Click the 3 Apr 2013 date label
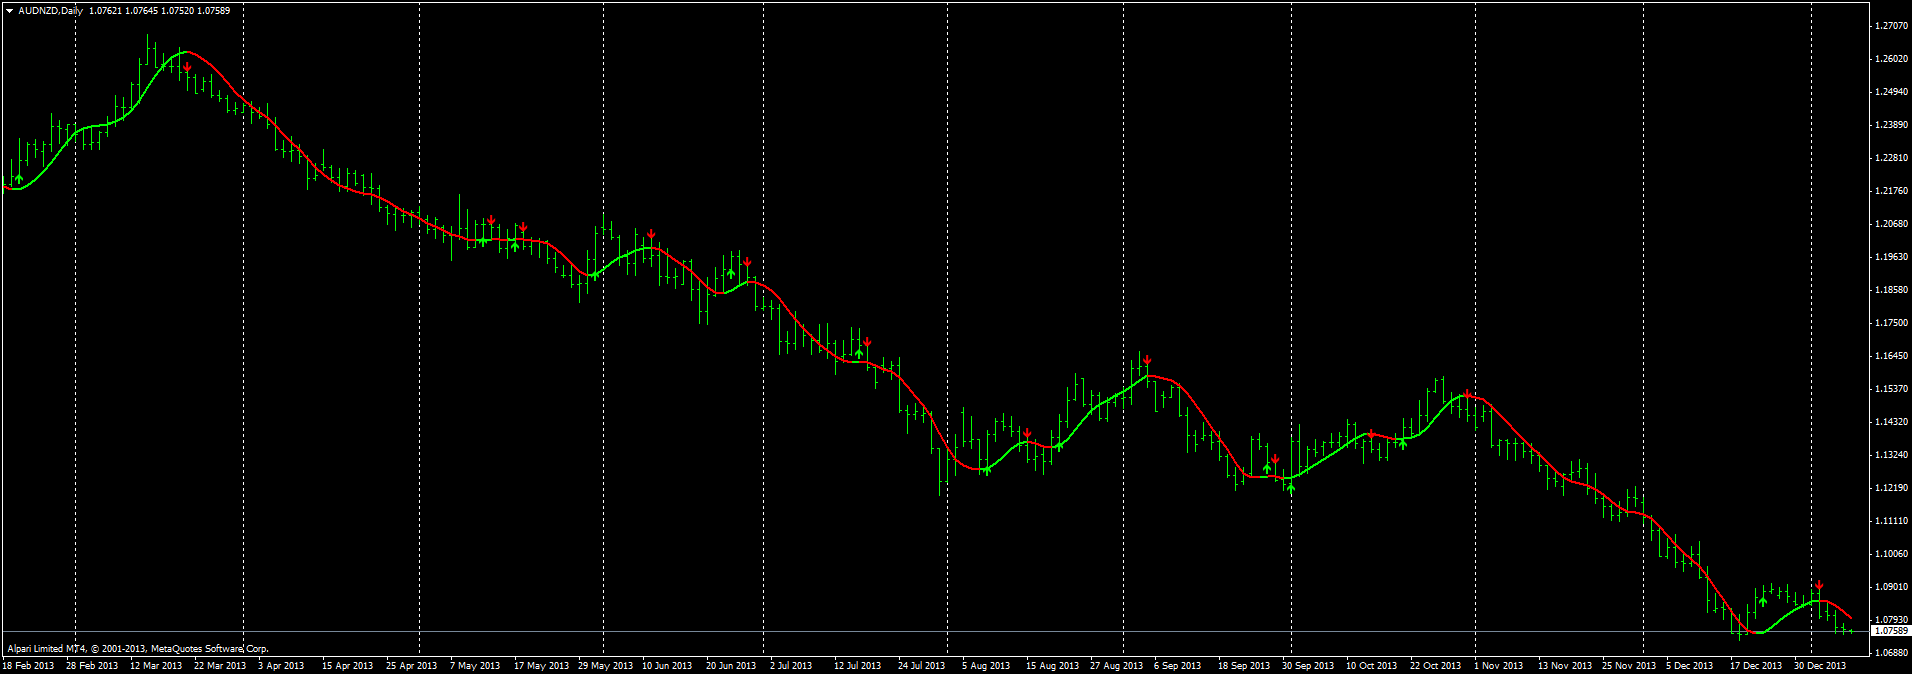The image size is (1912, 674). (x=281, y=666)
